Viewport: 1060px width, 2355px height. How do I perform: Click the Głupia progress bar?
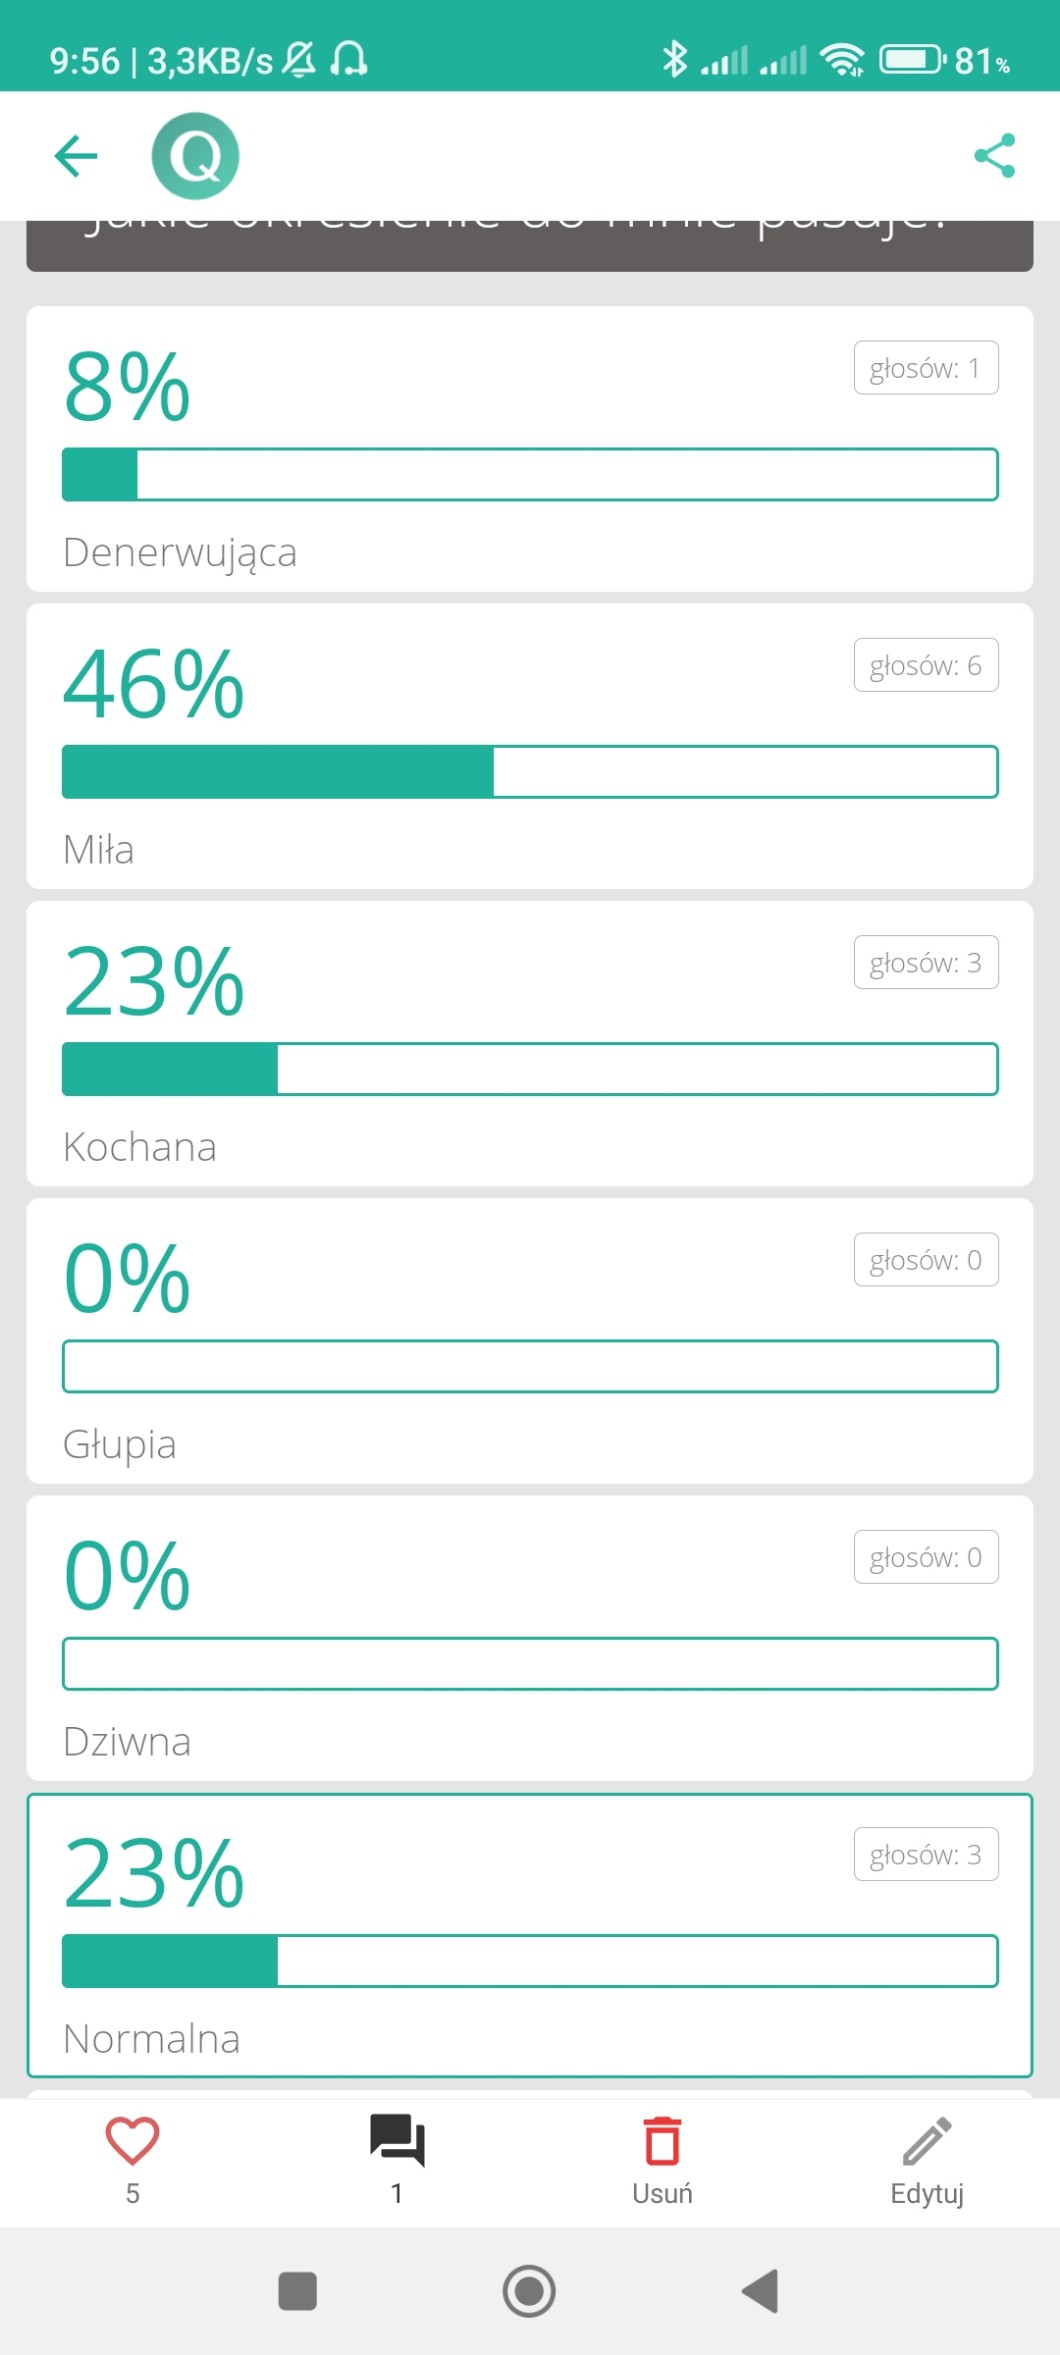(530, 1366)
